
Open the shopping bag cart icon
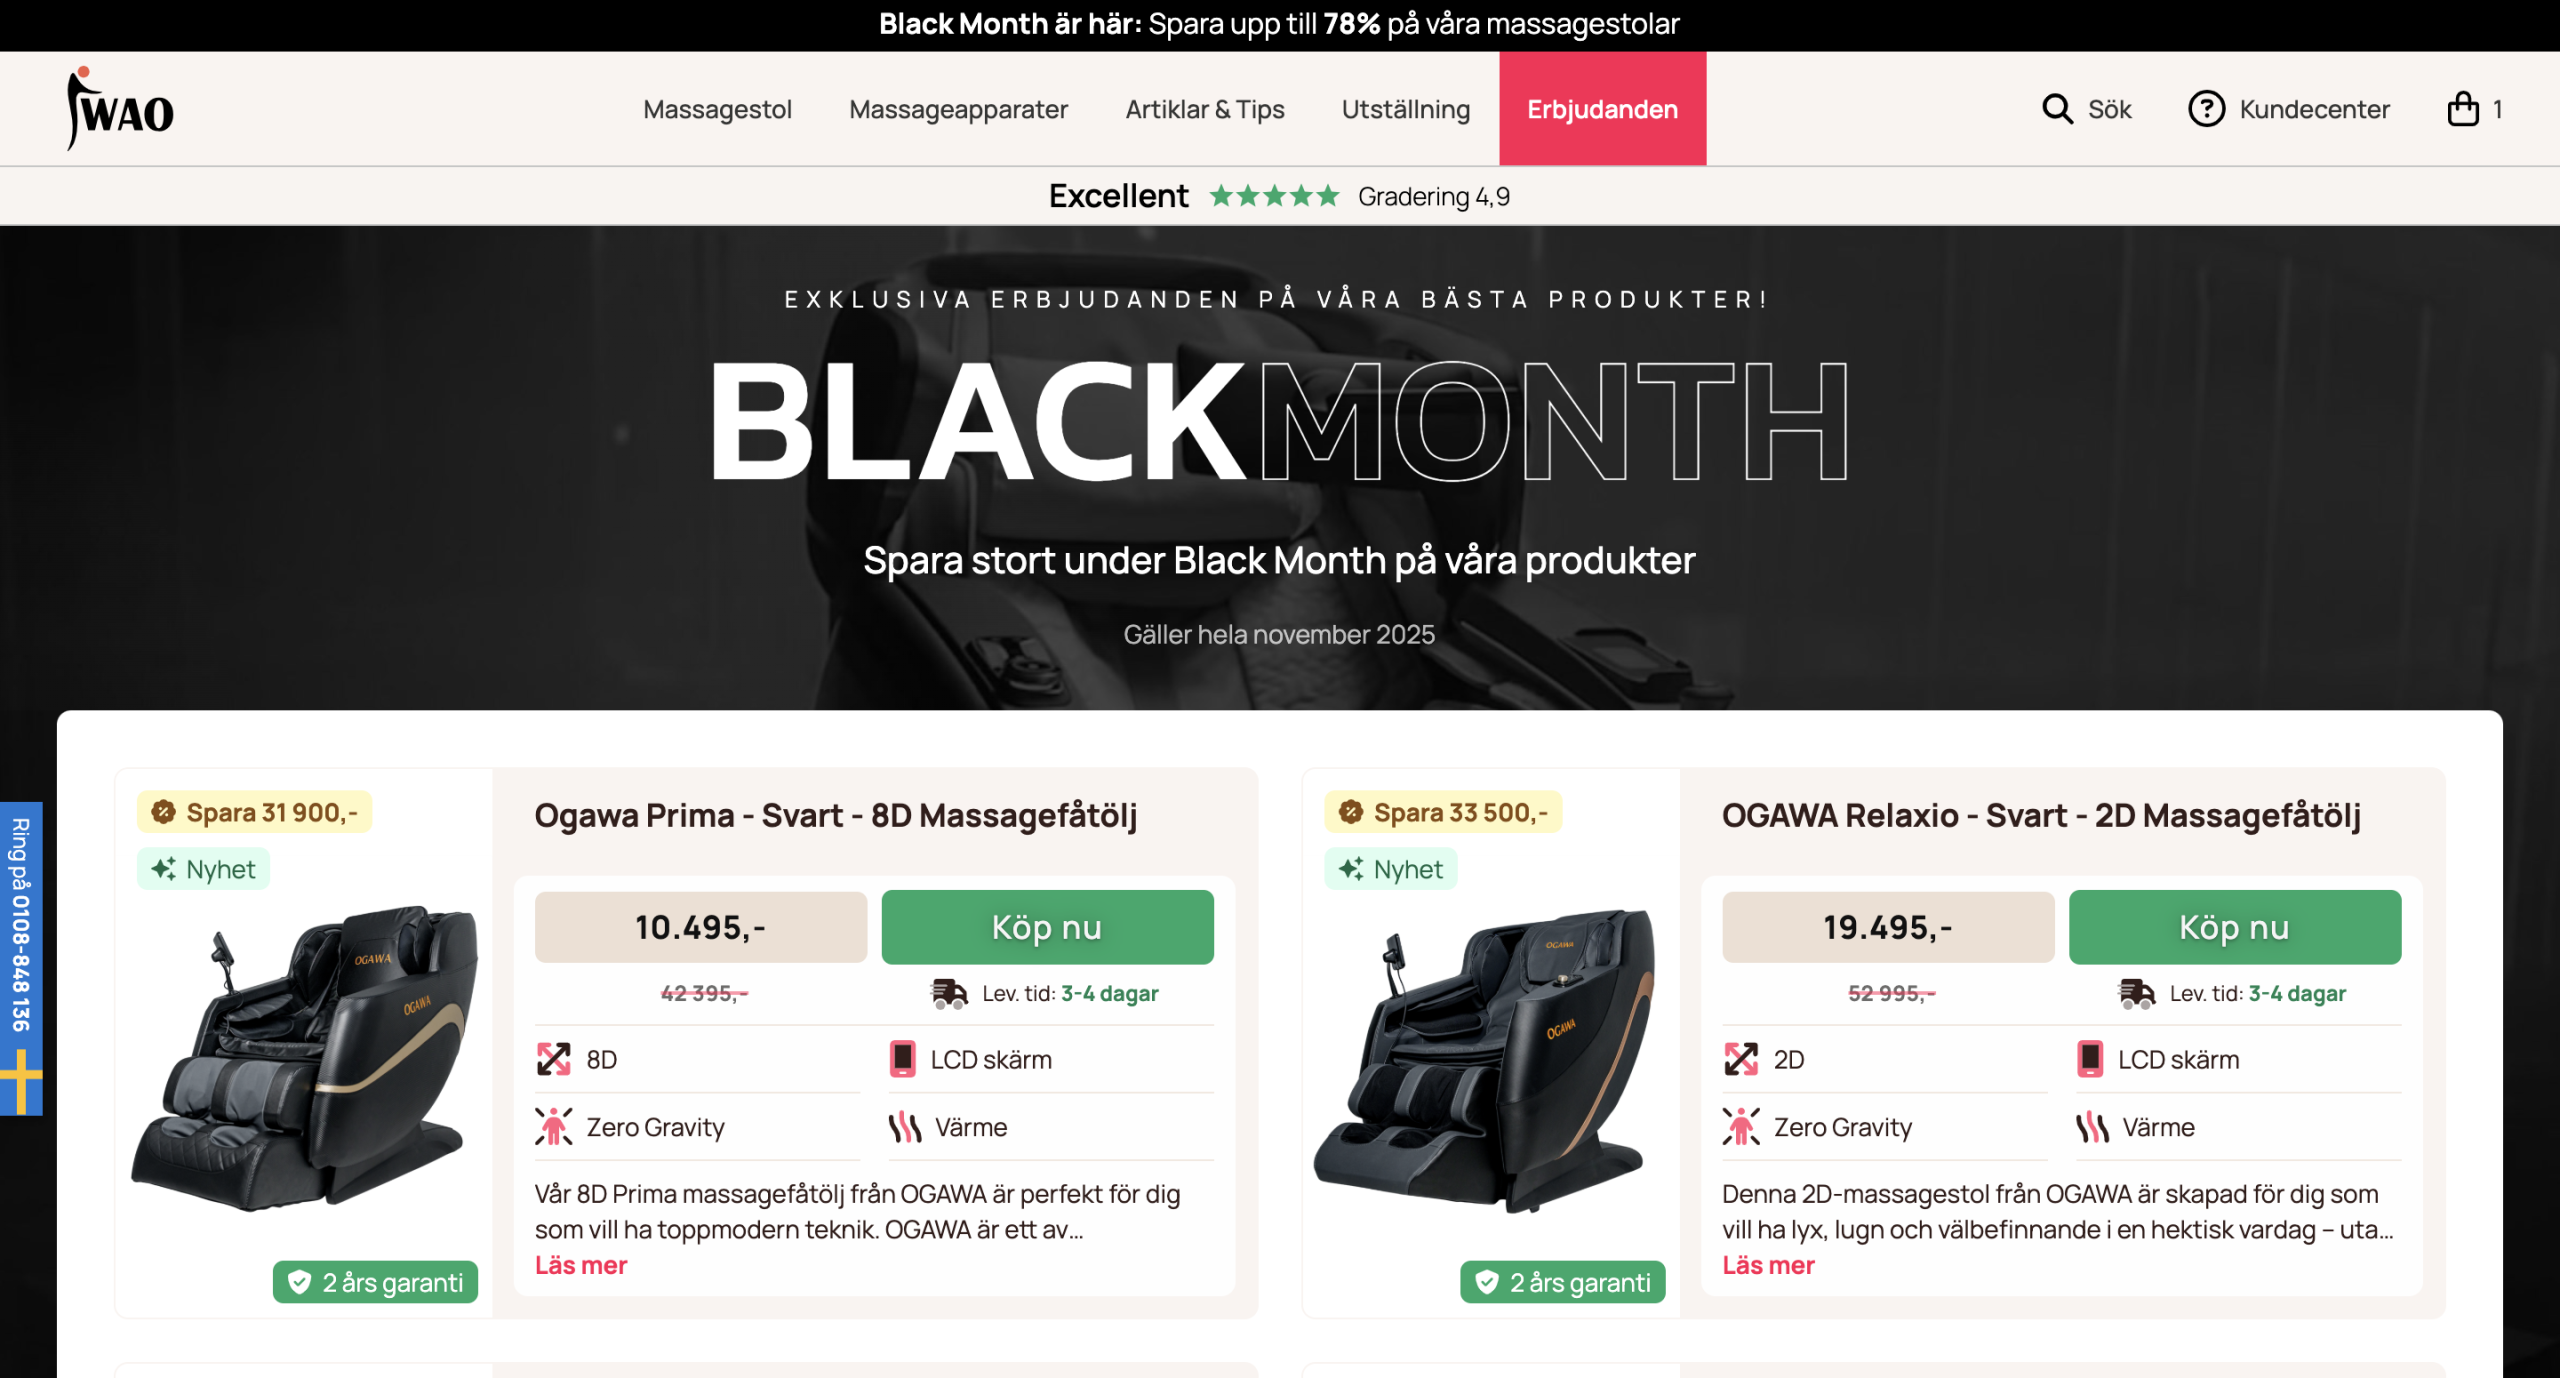click(2462, 109)
